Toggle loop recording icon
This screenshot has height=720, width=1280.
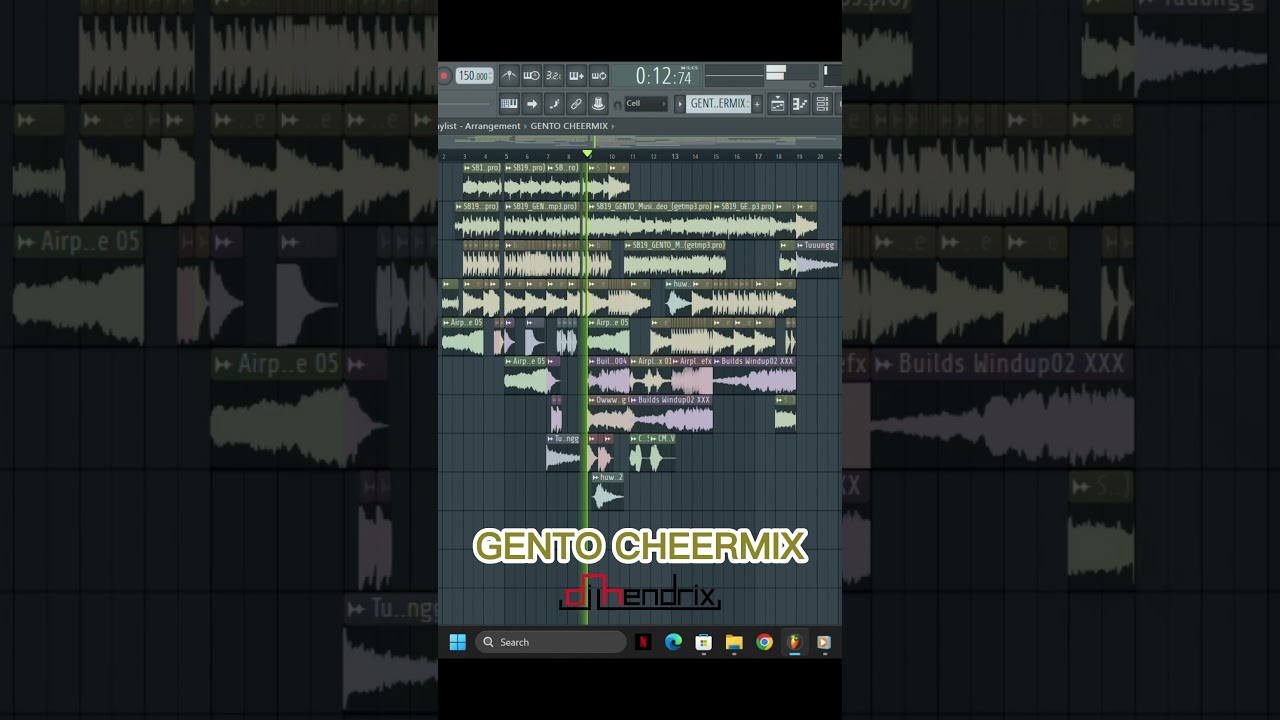click(x=598, y=76)
